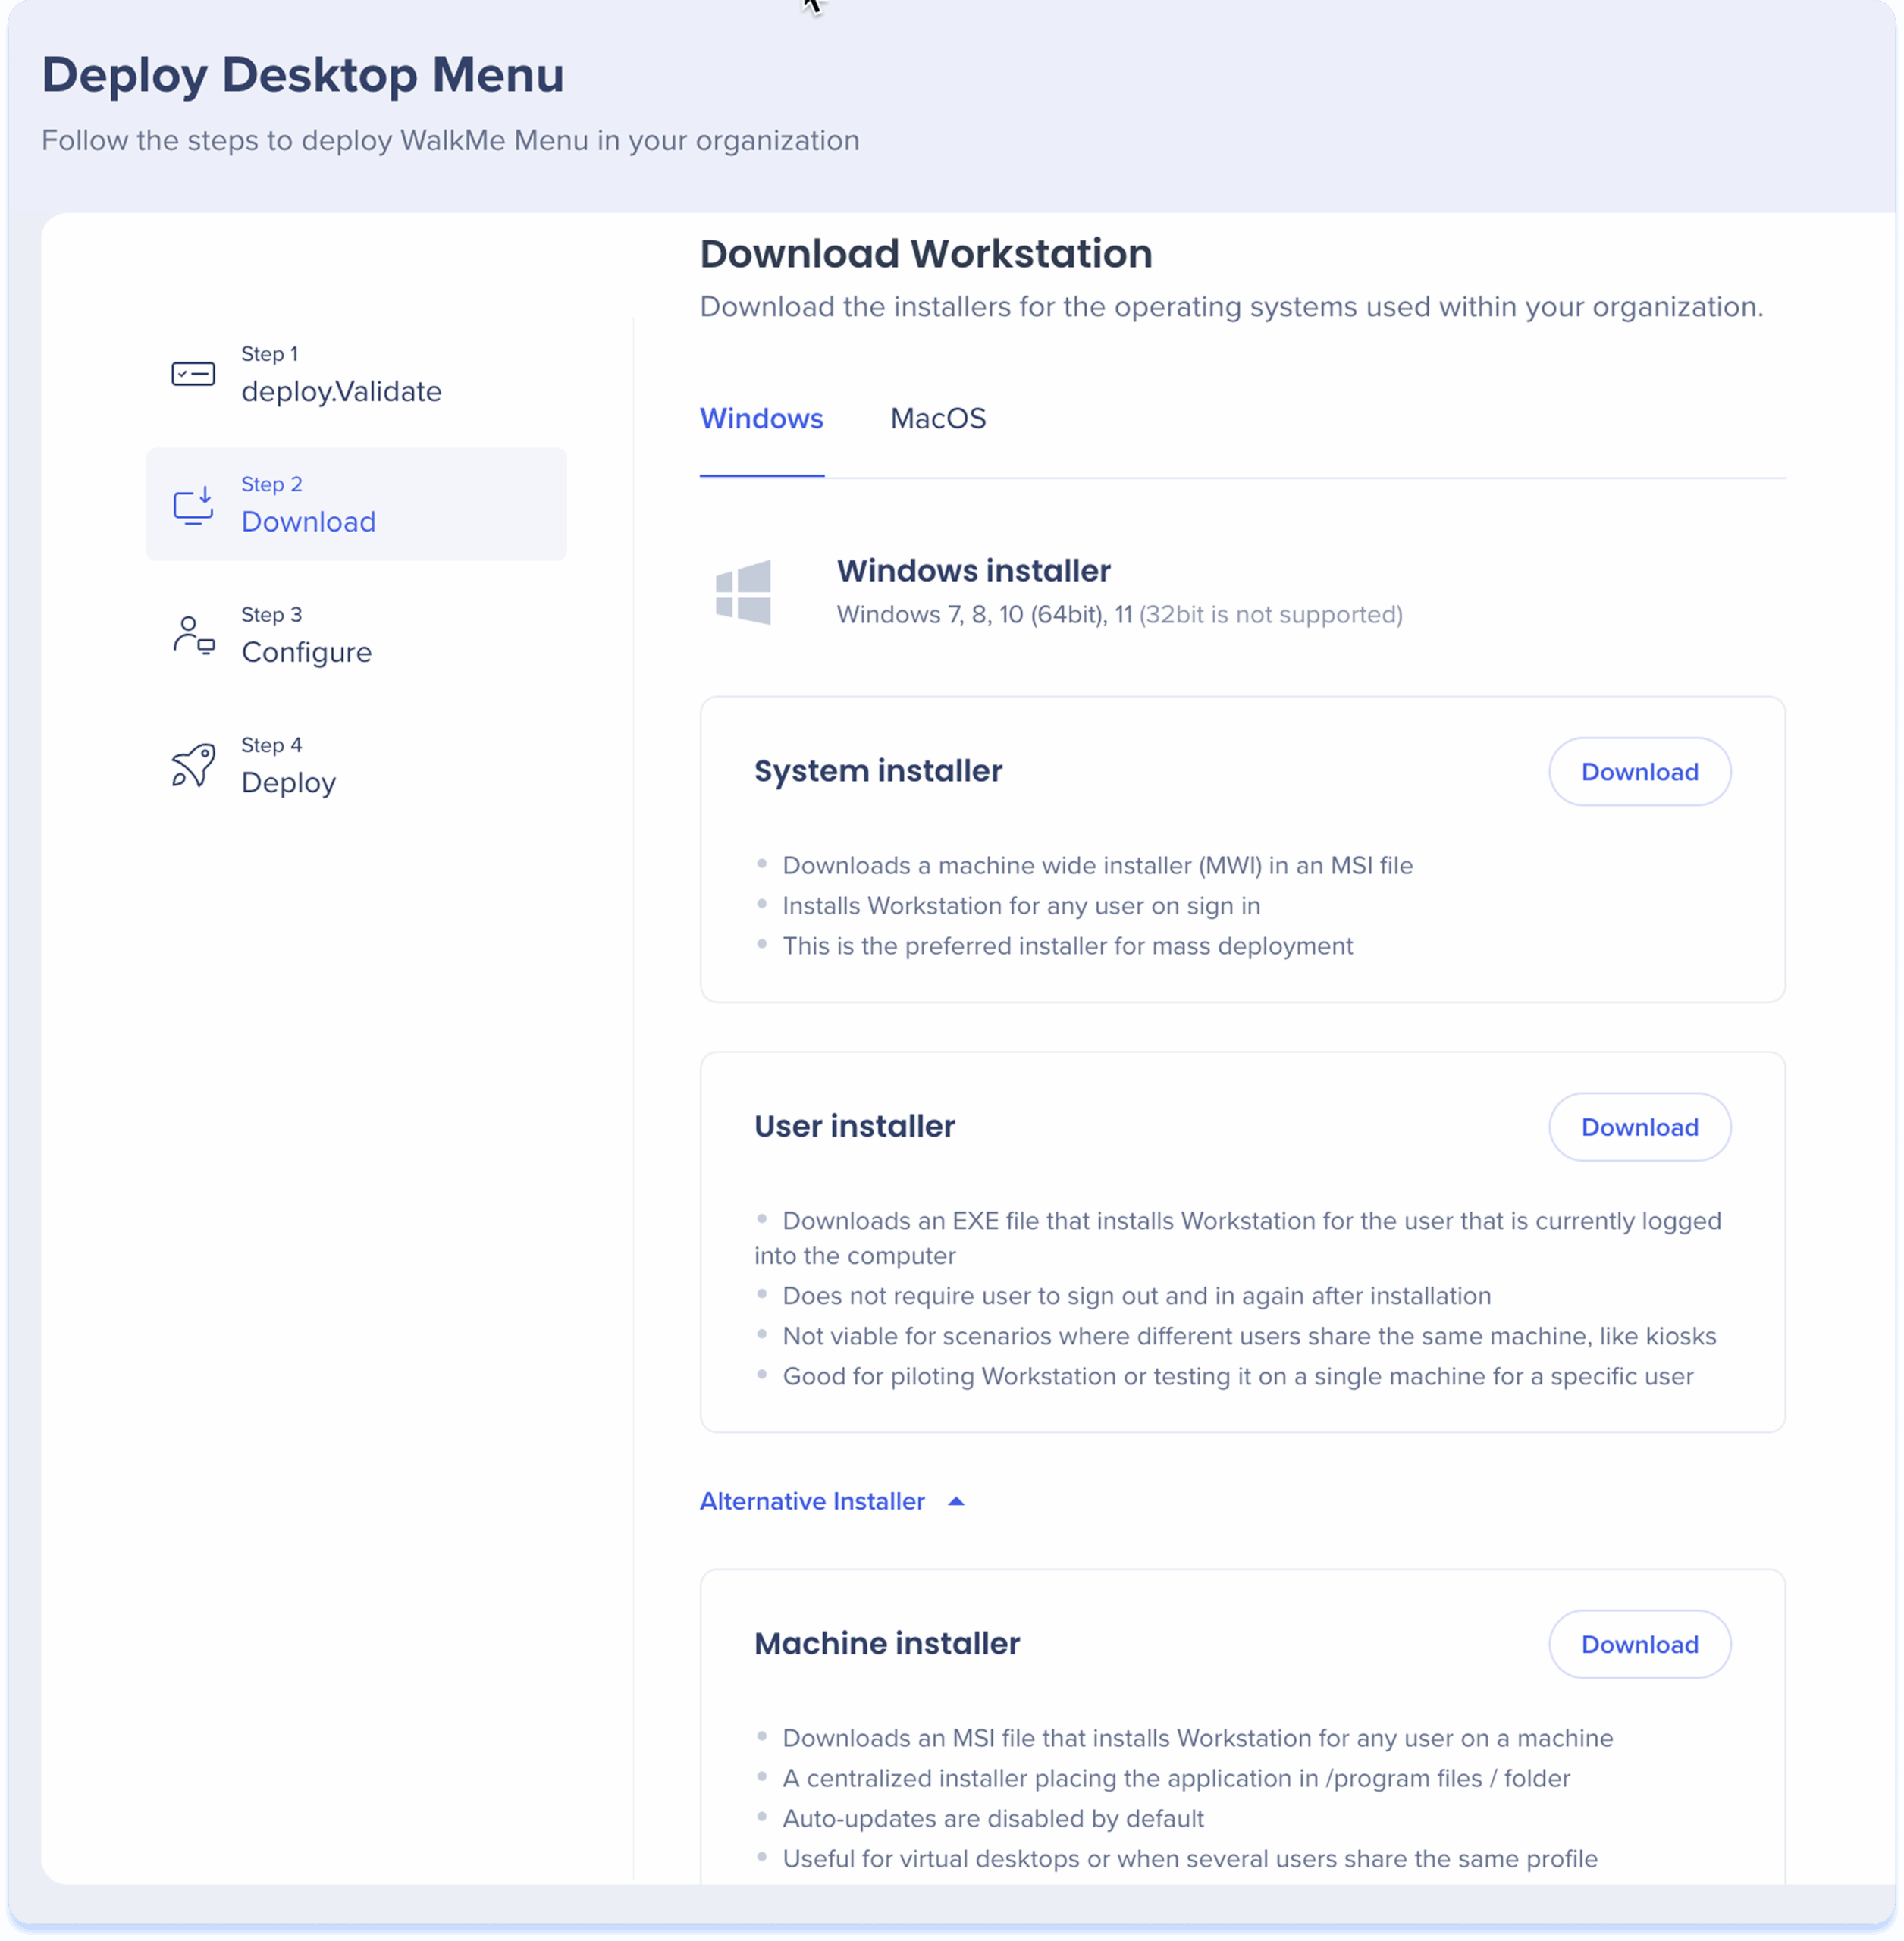The image size is (1904, 1941).
Task: Select Step 2 Download in sidebar
Action: (x=356, y=504)
